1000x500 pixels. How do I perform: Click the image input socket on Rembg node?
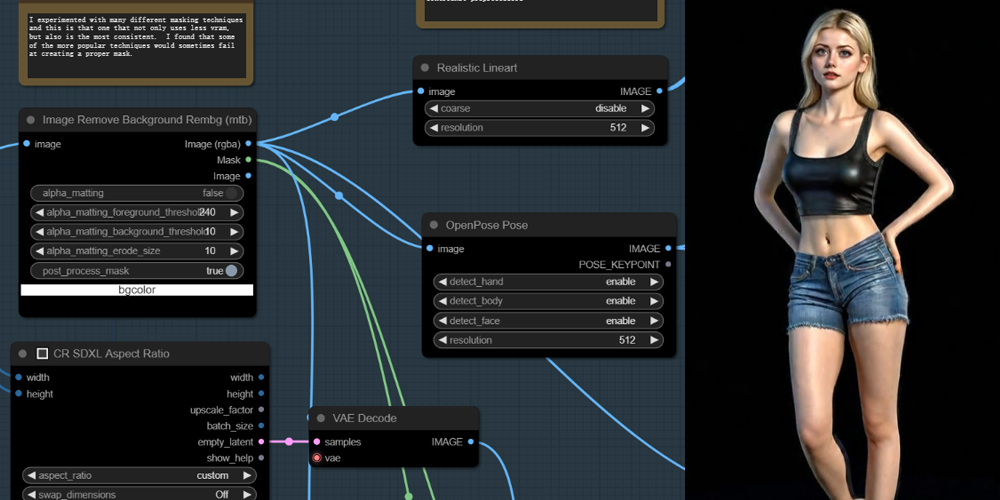click(26, 143)
